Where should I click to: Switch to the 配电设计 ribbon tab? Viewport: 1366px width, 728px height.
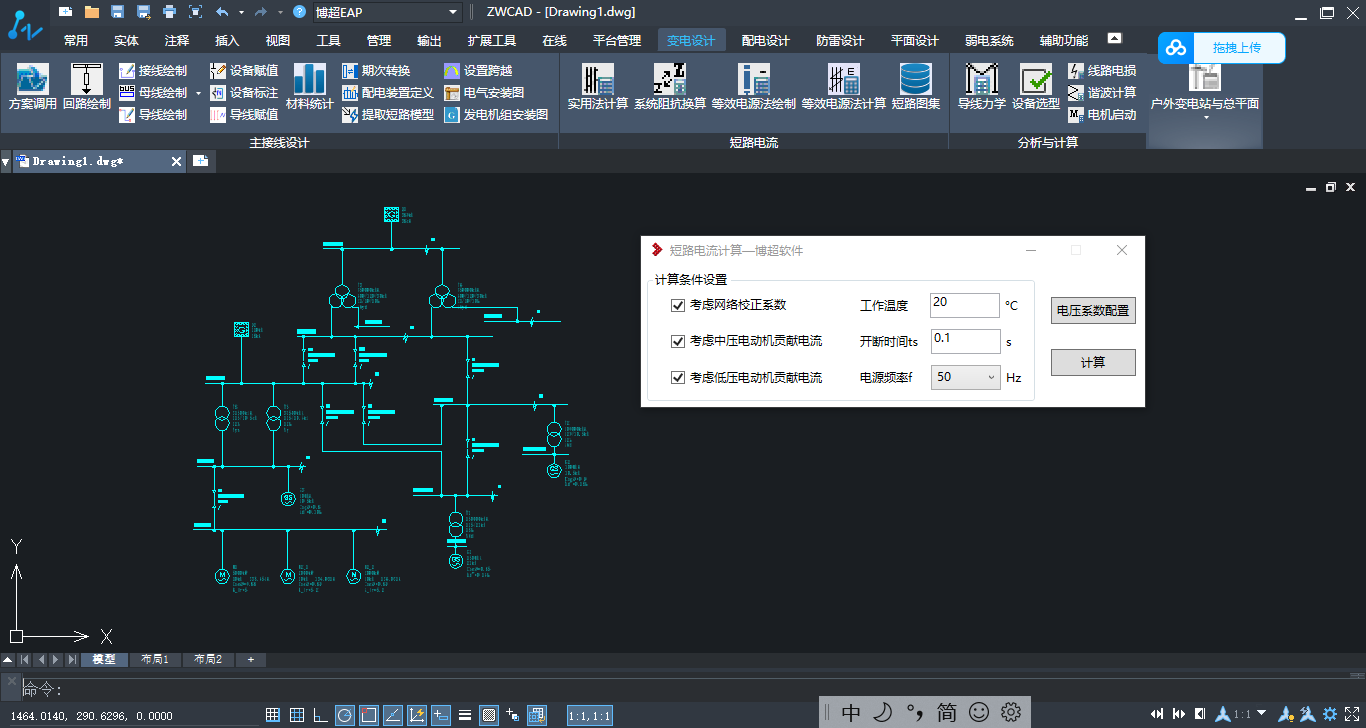[765, 41]
